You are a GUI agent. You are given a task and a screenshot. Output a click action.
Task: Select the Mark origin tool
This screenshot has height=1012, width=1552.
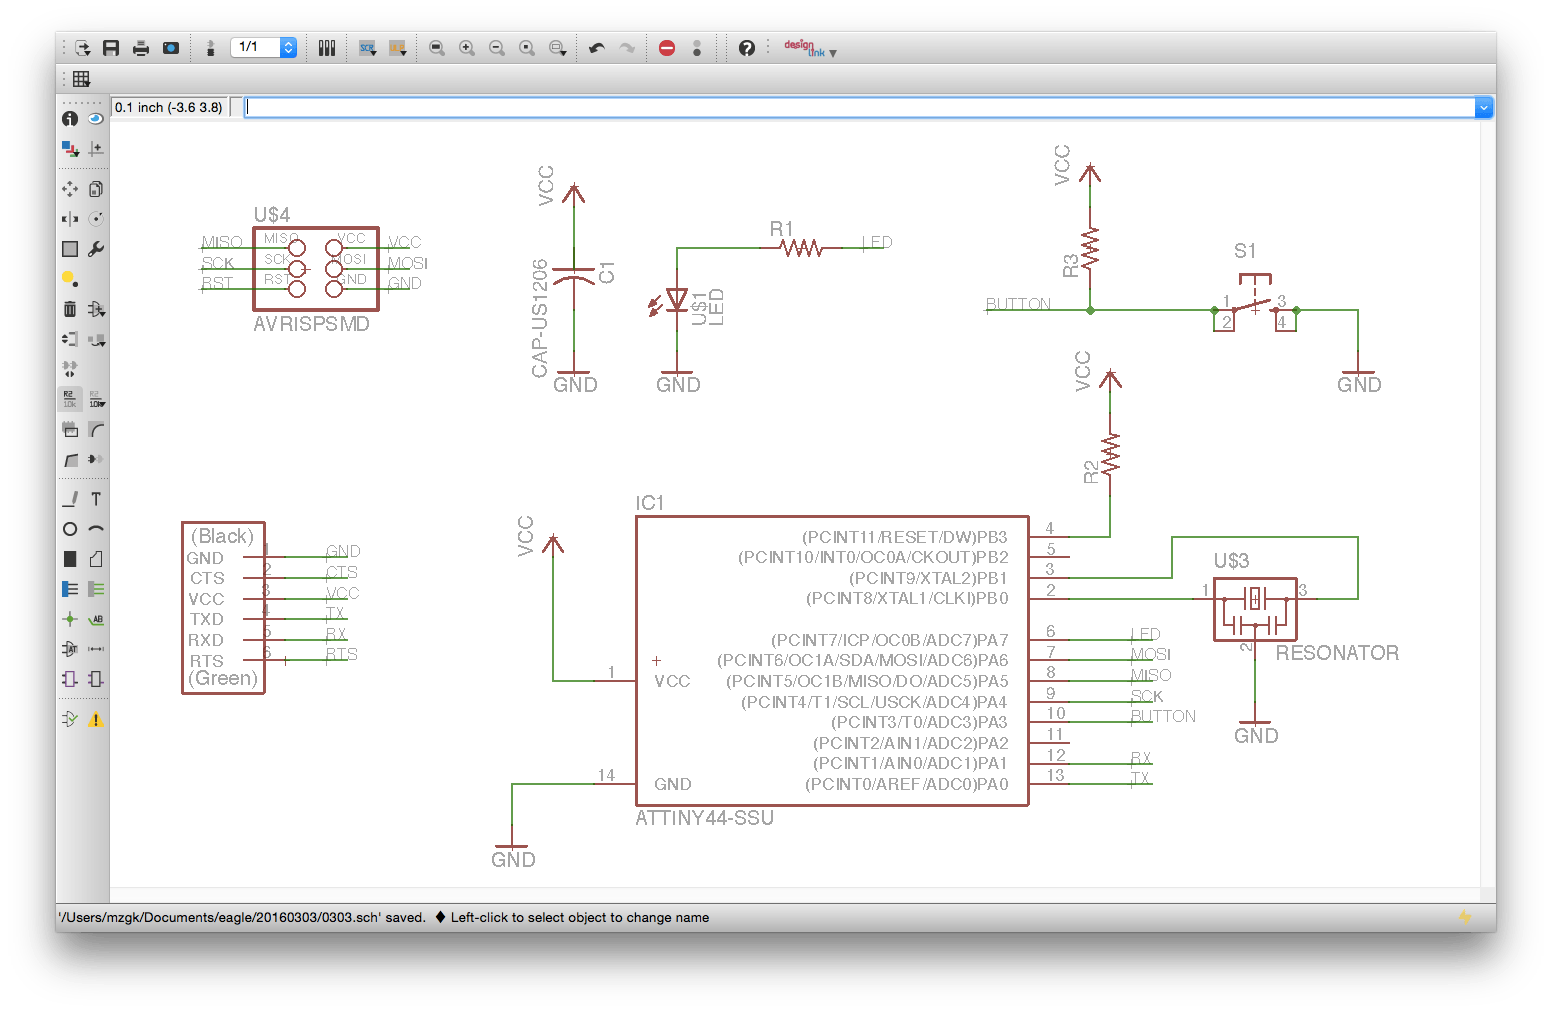click(96, 149)
